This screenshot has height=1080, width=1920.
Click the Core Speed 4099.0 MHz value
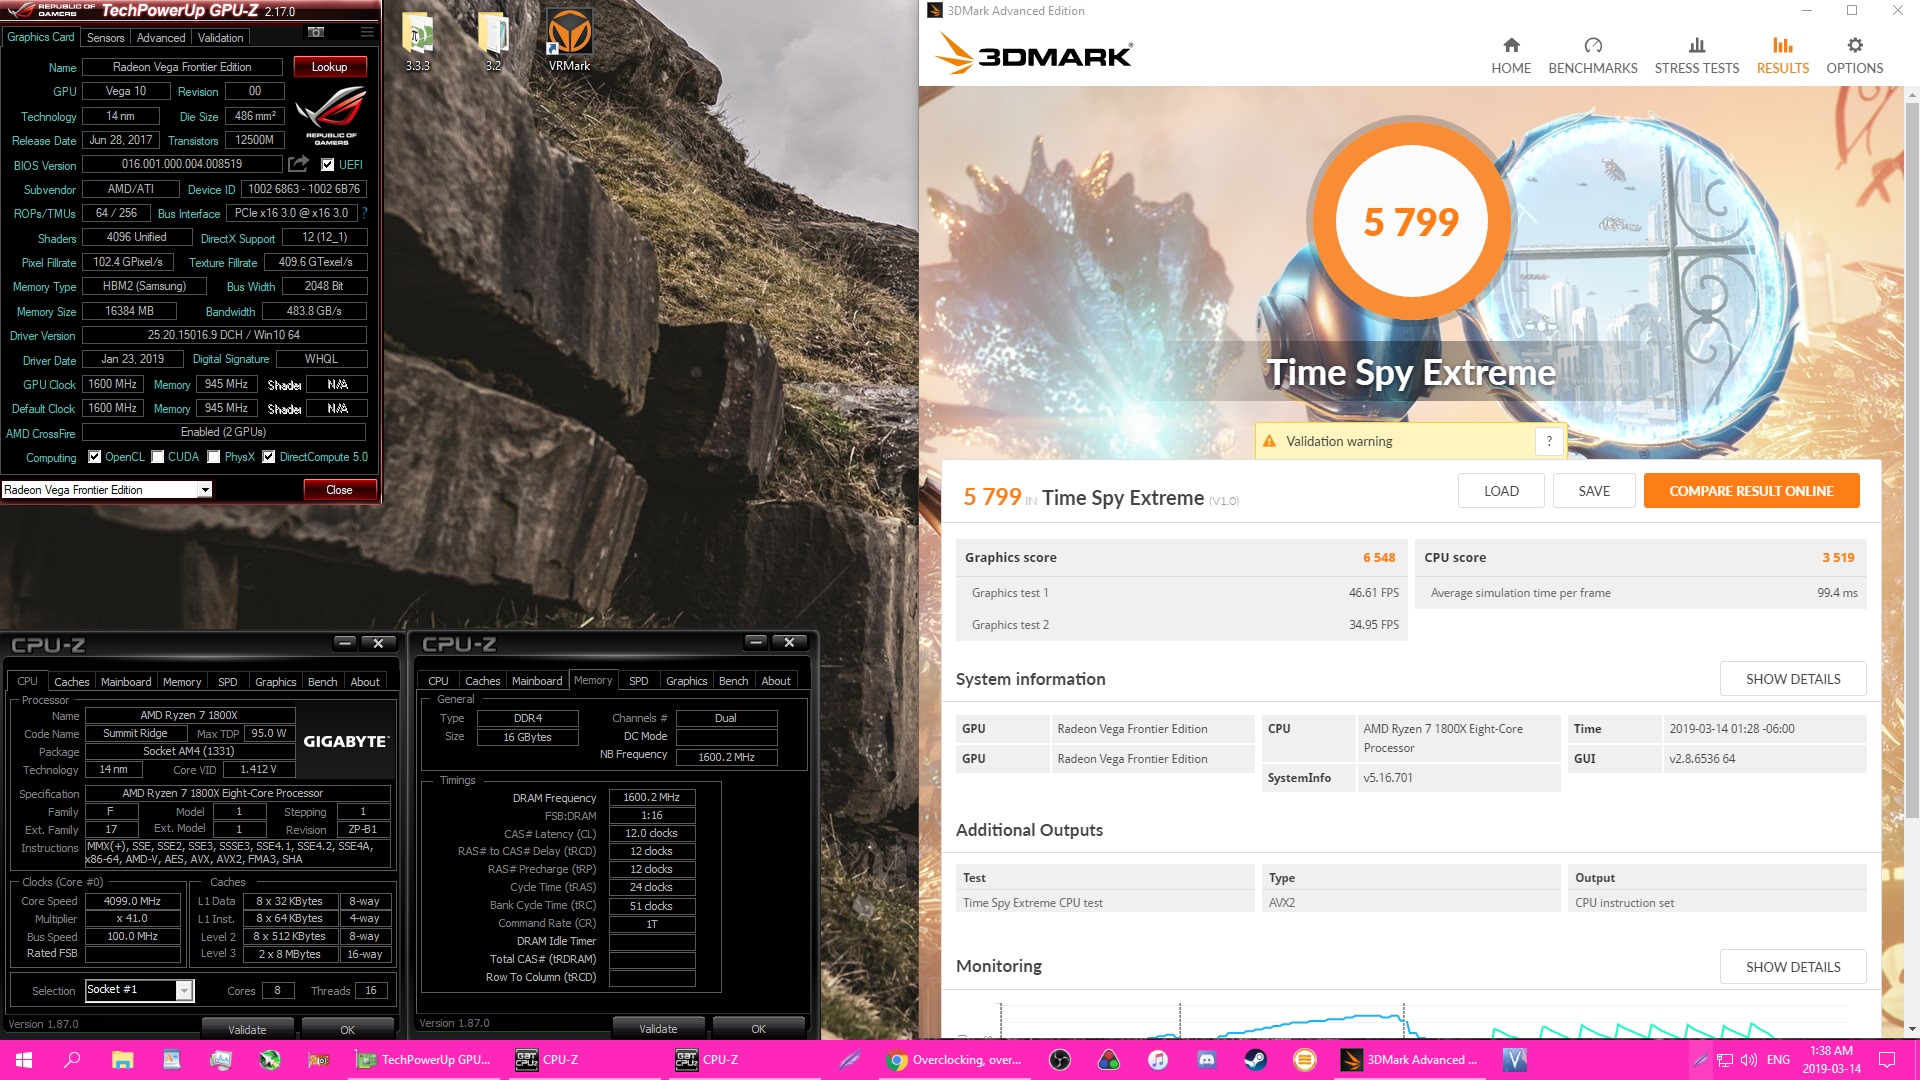coord(132,901)
